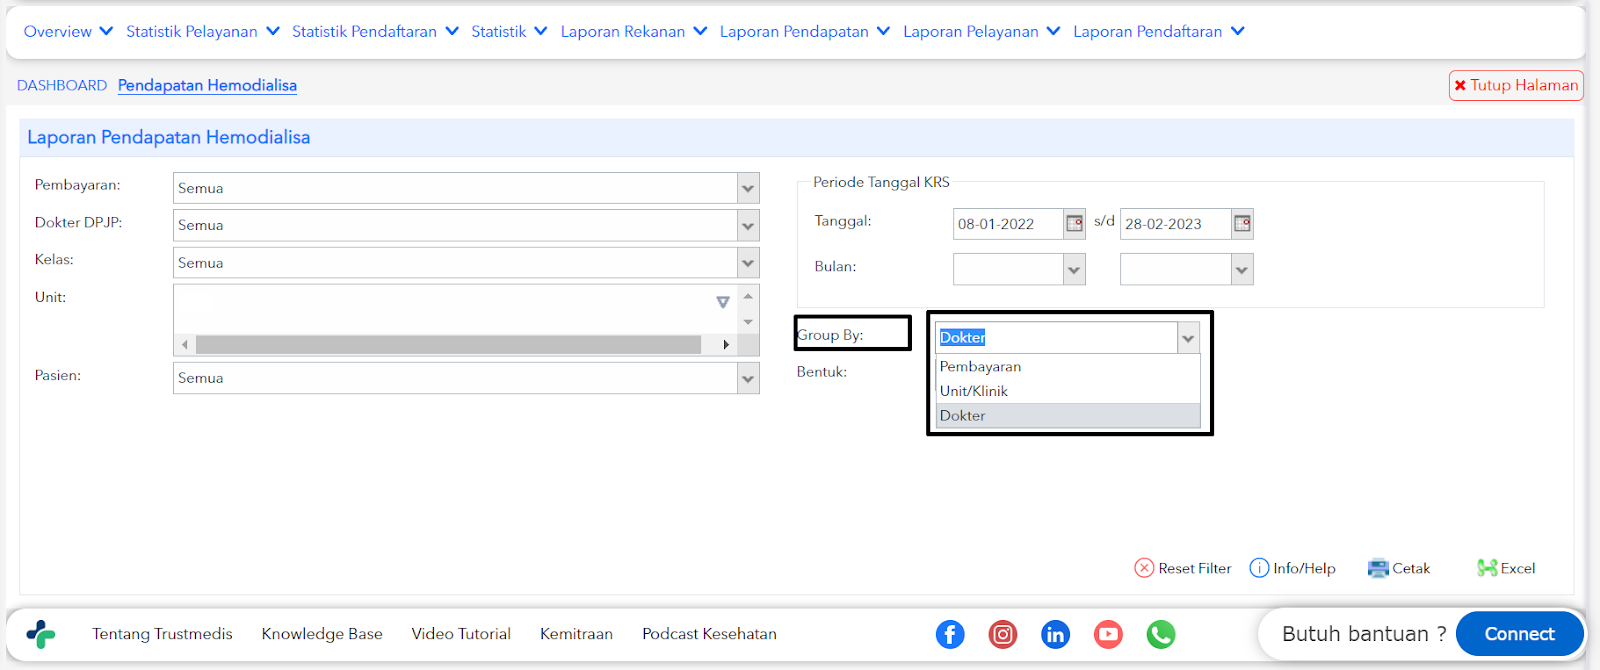This screenshot has width=1600, height=670.
Task: Open the Laporan Rekanan menu
Action: coord(634,31)
